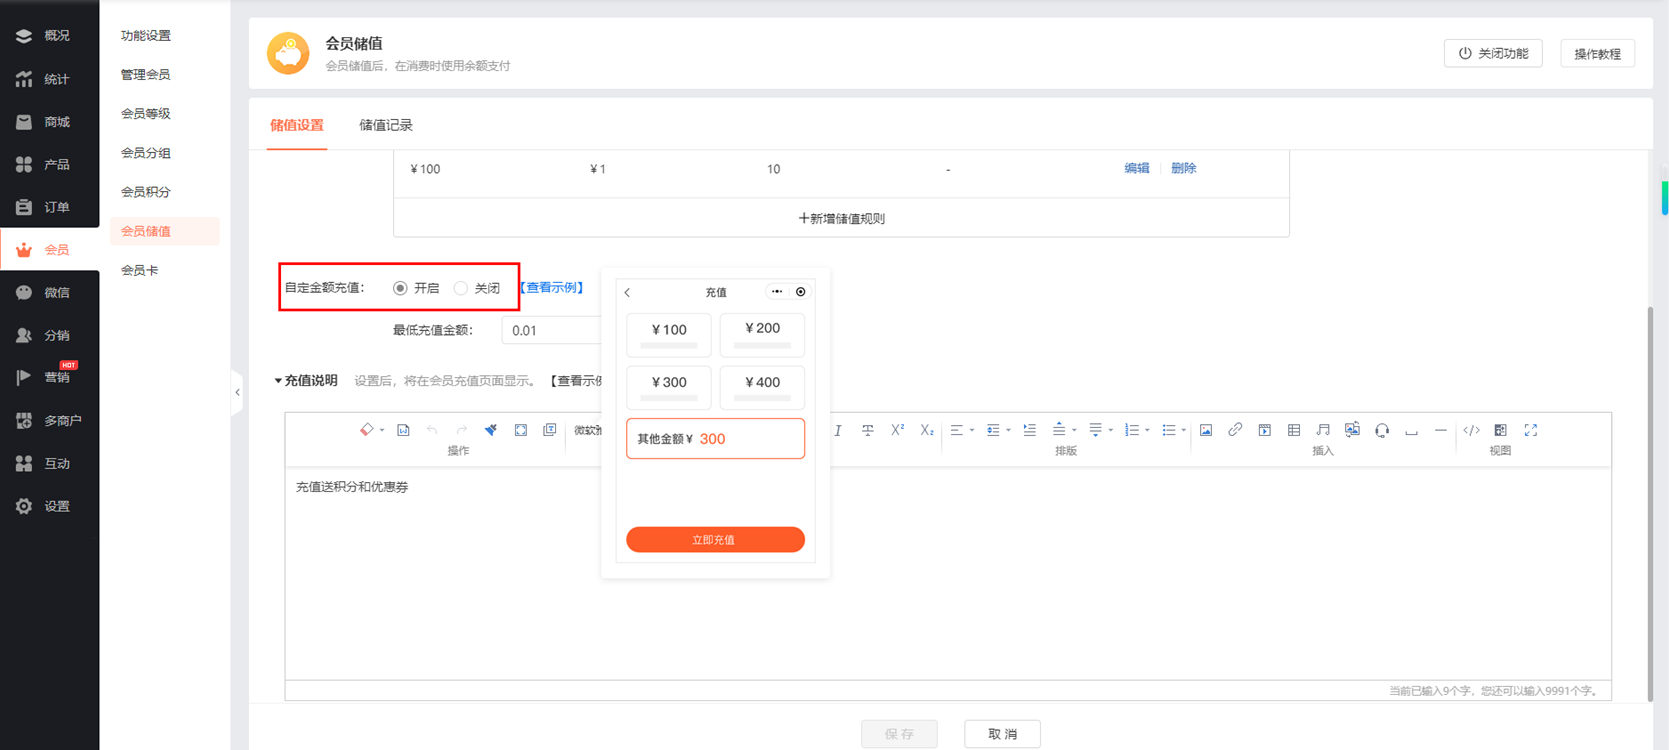Apply italic formatting in editor
This screenshot has height=750, width=1669.
(838, 430)
